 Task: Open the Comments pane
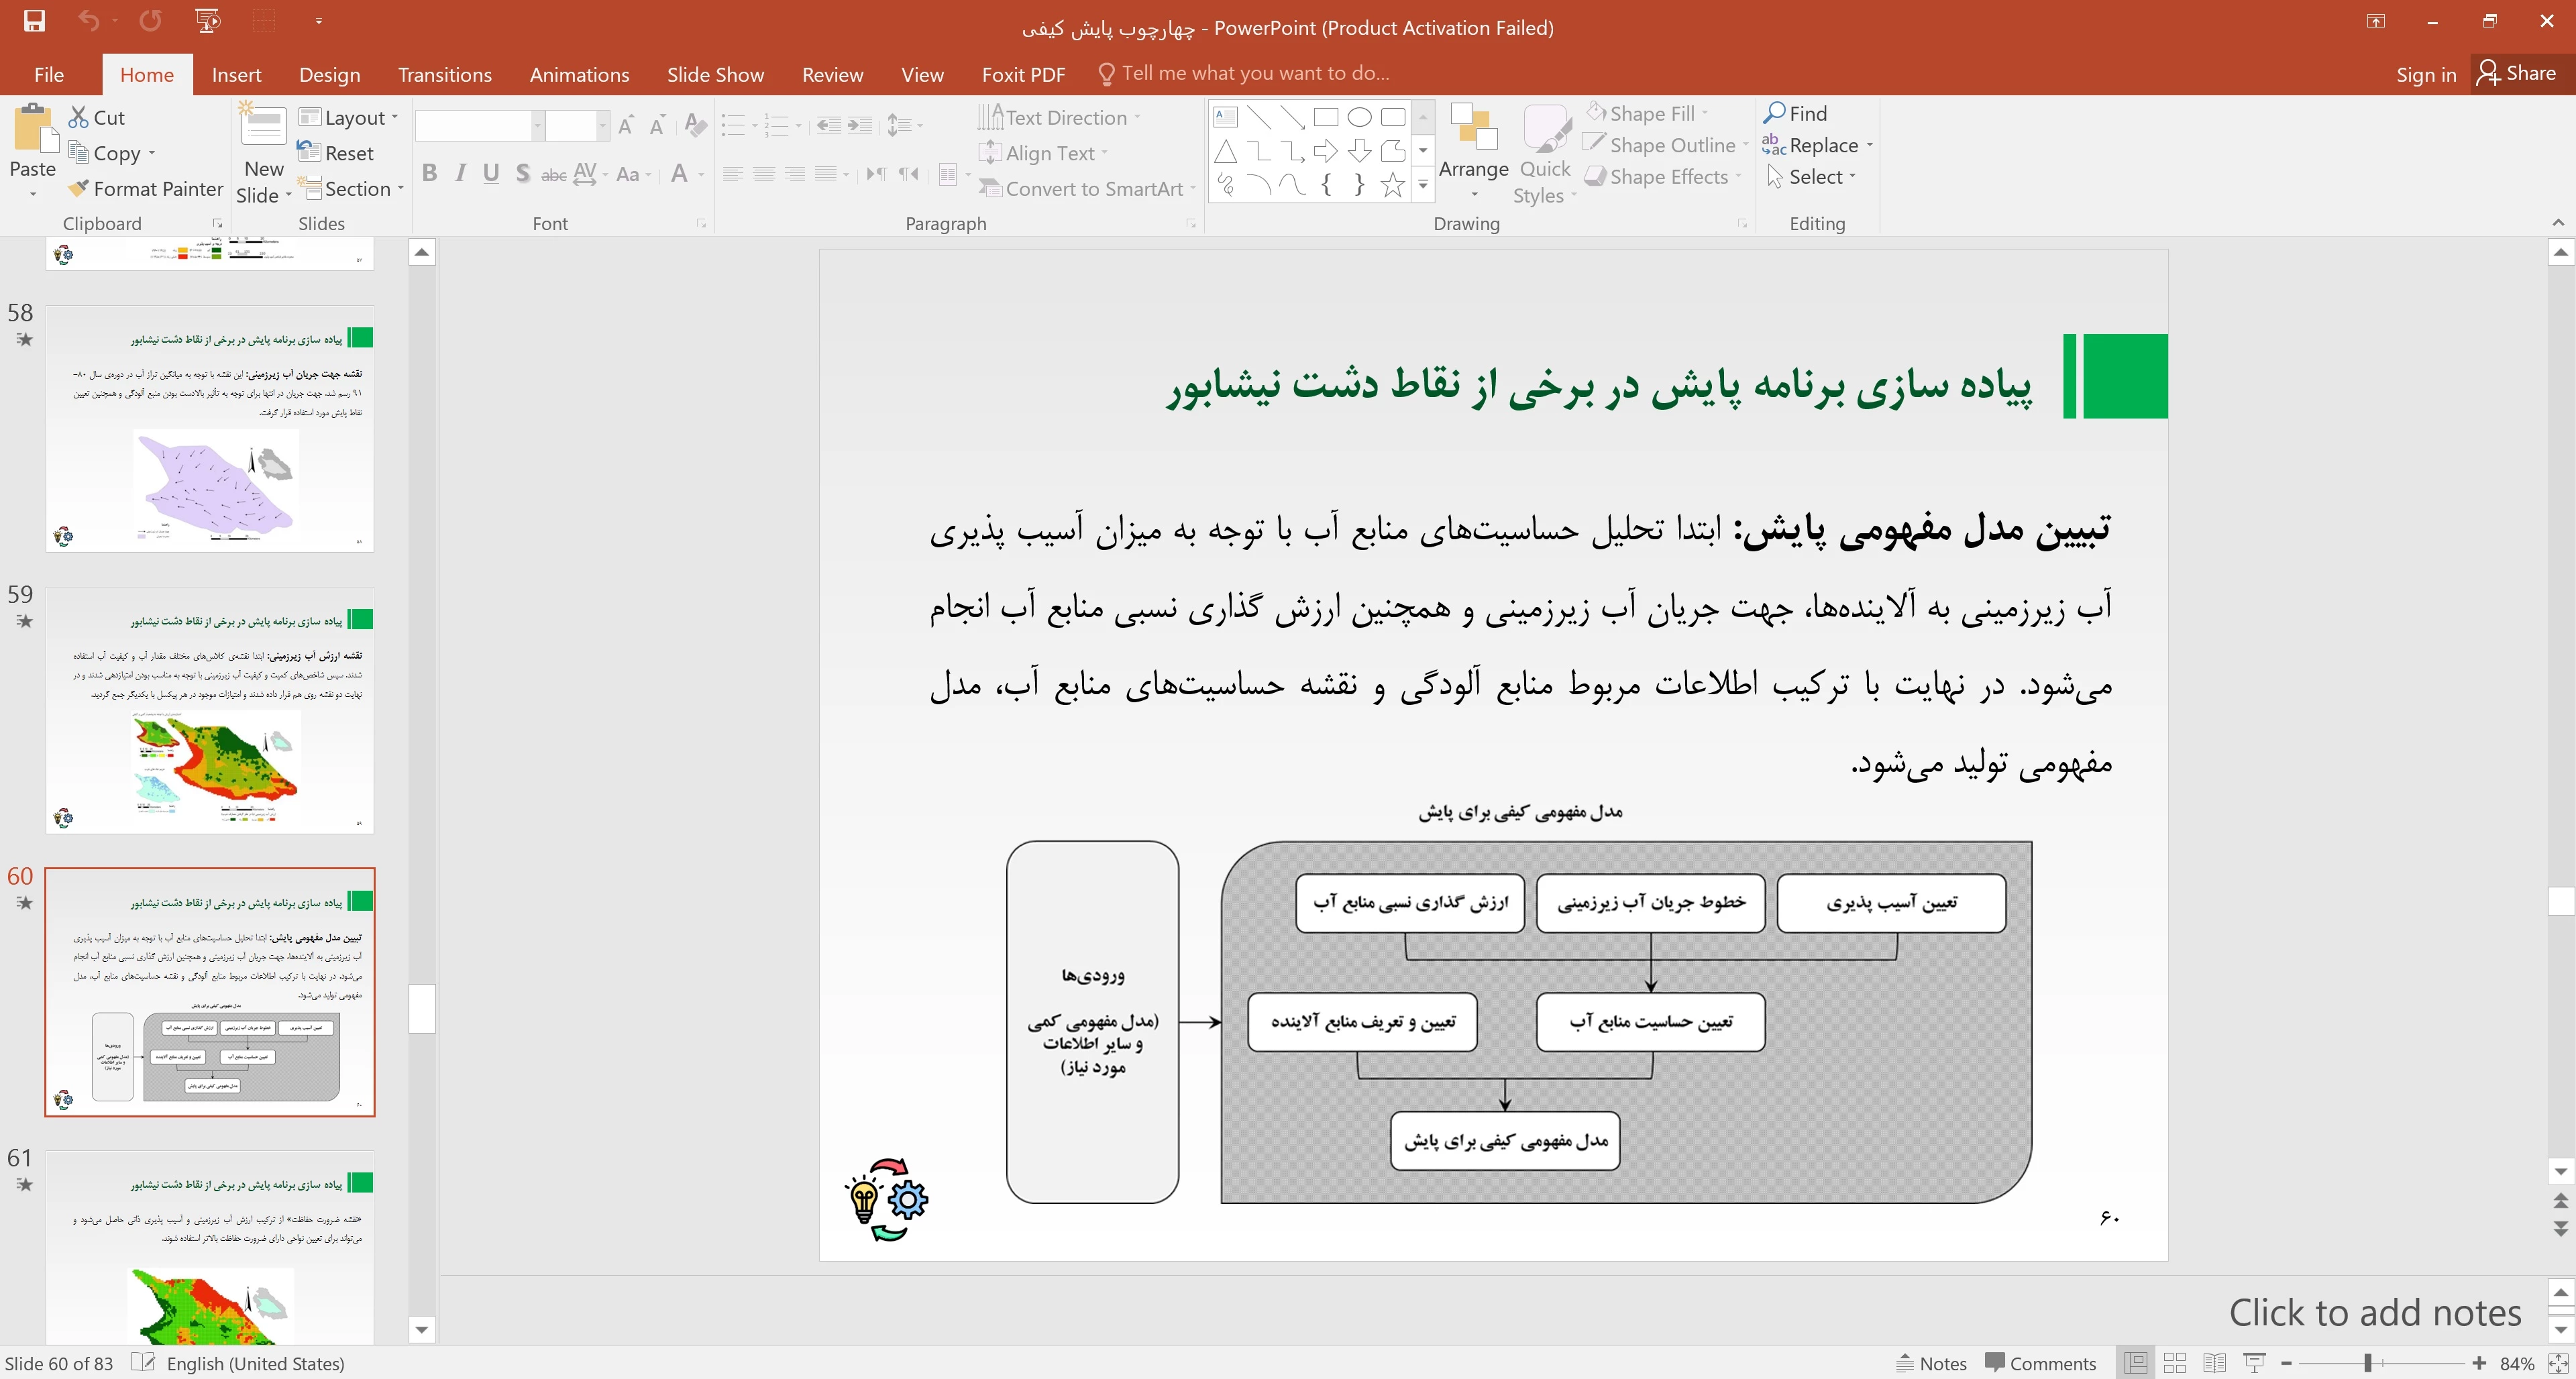(x=2041, y=1363)
